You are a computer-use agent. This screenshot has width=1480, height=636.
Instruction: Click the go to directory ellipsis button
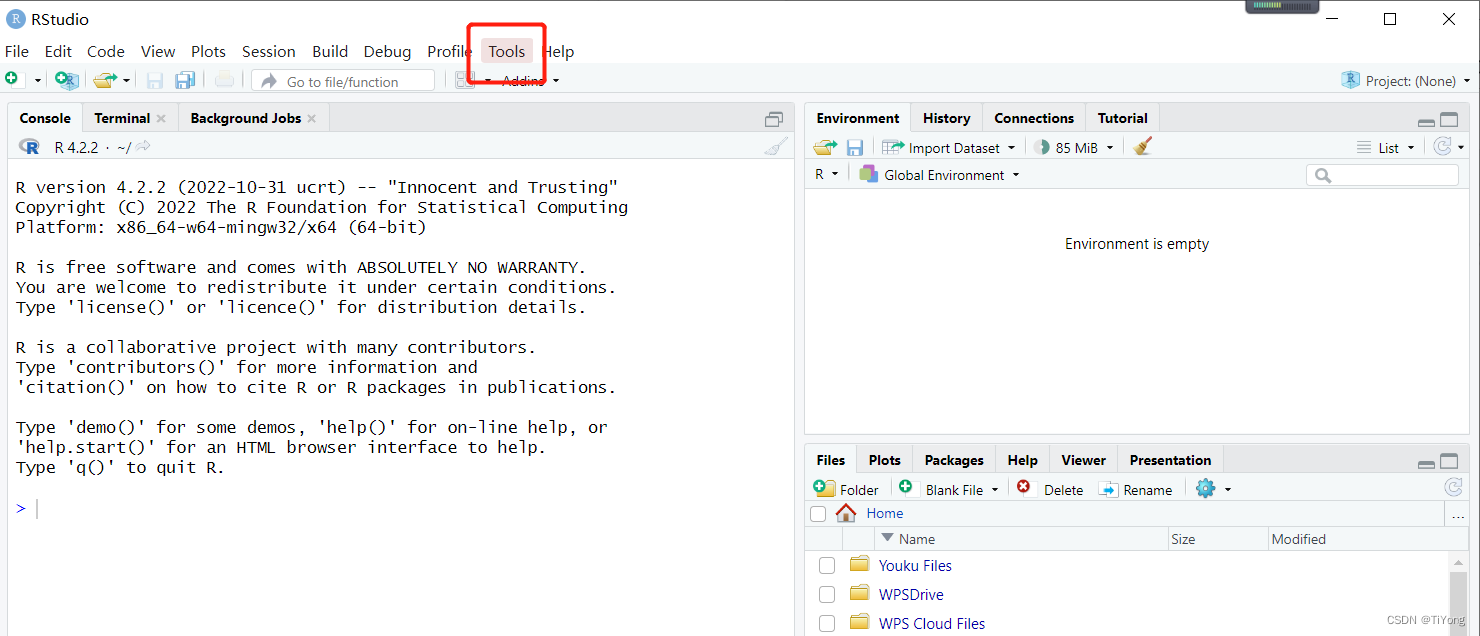pyautogui.click(x=1457, y=514)
